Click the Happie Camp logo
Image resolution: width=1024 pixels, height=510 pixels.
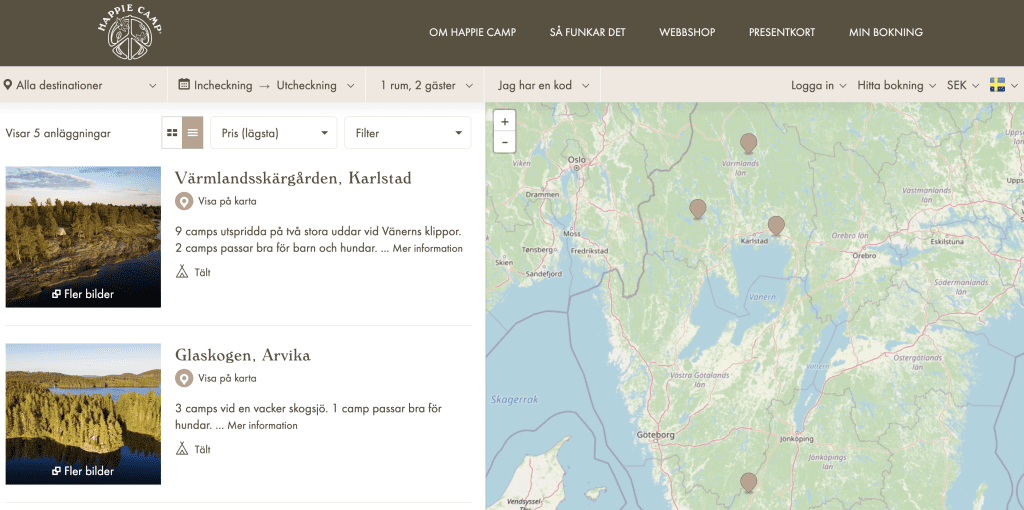(x=130, y=33)
